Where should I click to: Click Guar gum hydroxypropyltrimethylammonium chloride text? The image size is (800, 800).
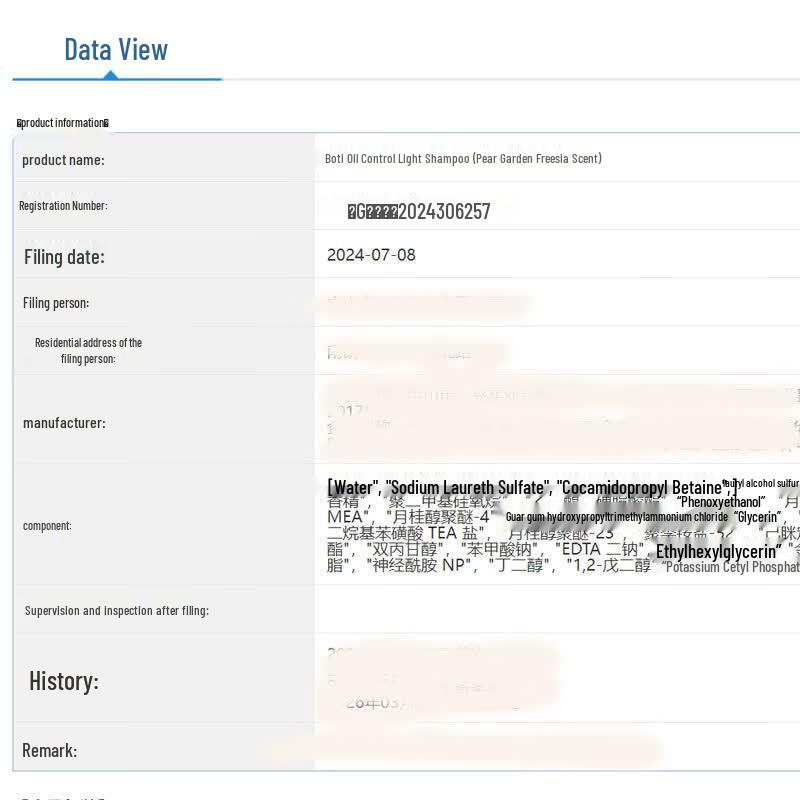coord(617,517)
